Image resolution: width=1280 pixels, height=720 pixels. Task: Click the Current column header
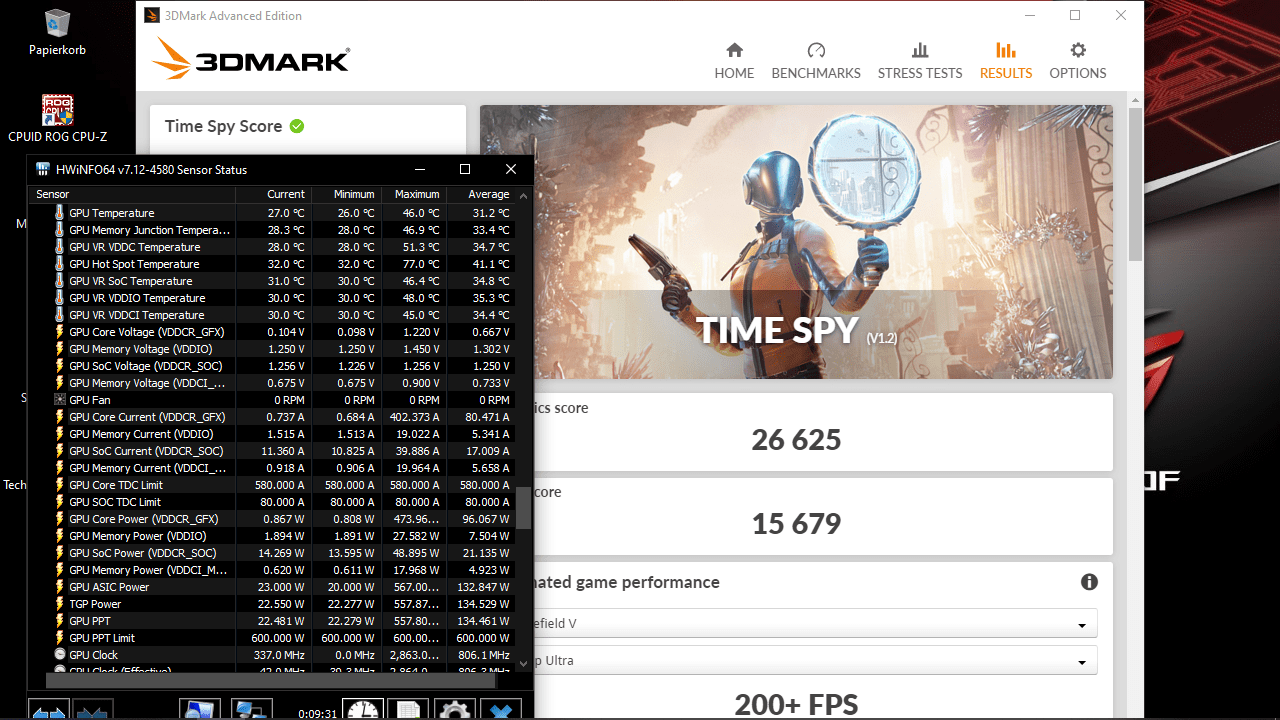pos(273,194)
